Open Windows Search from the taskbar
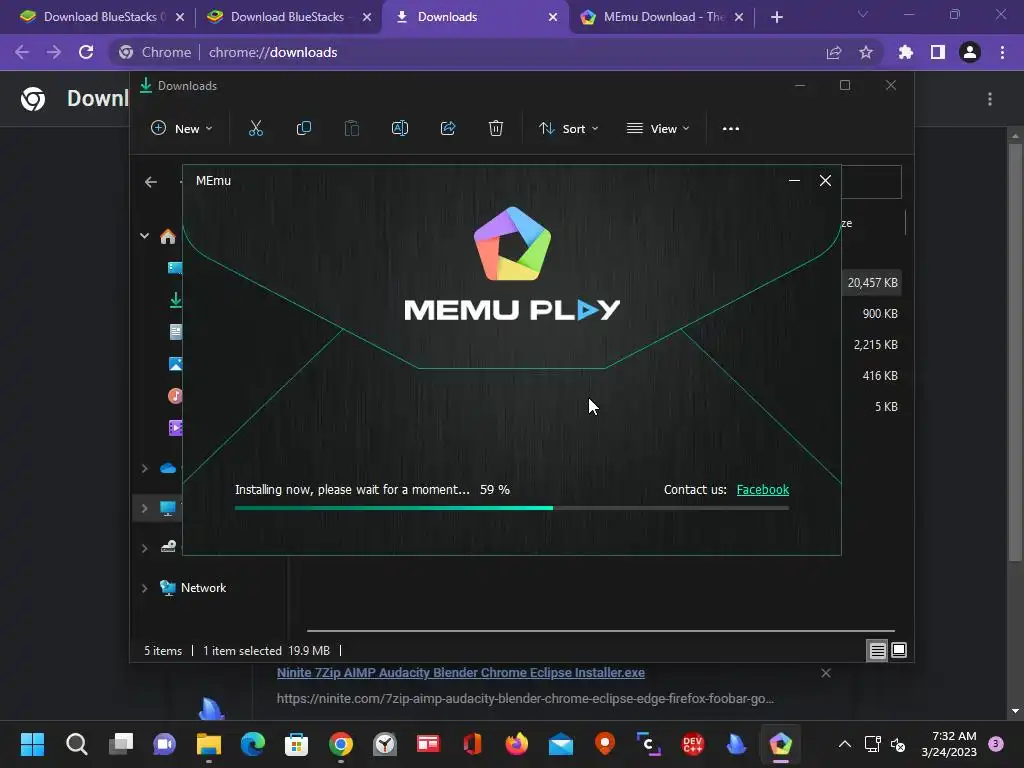Viewport: 1024px width, 768px height. pyautogui.click(x=76, y=744)
